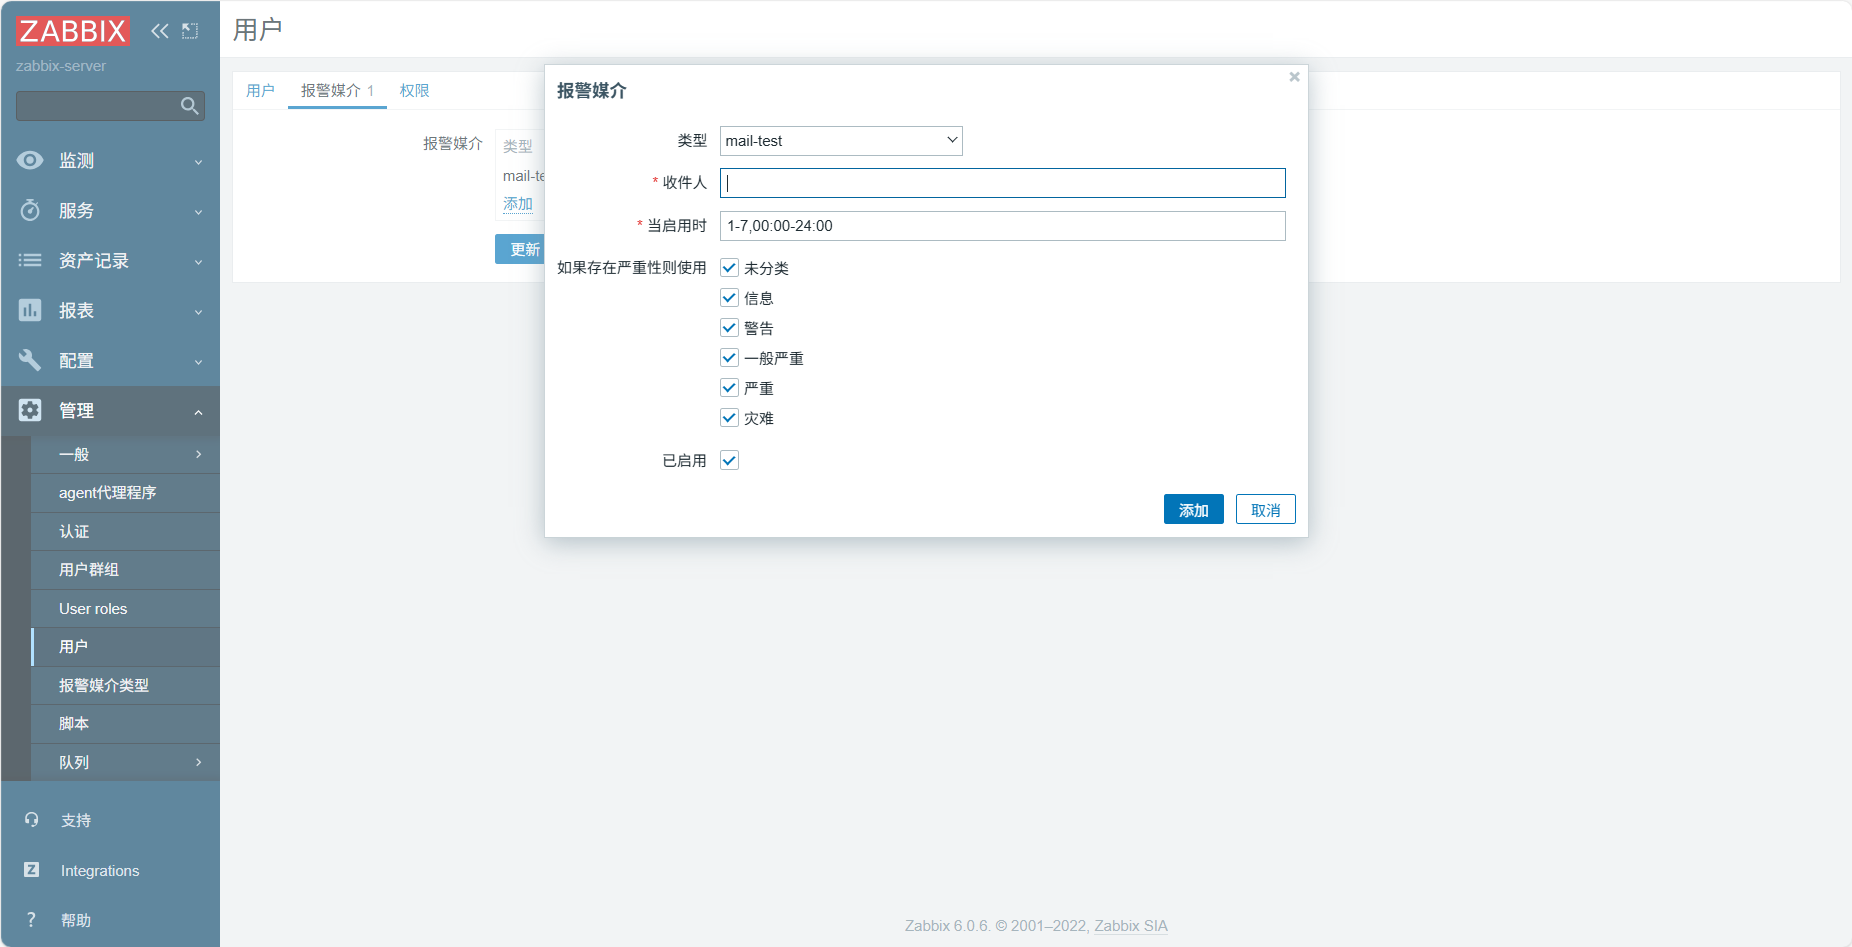Click the 当启用时 time period field
Viewport: 1852px width, 947px height.
(x=1002, y=226)
